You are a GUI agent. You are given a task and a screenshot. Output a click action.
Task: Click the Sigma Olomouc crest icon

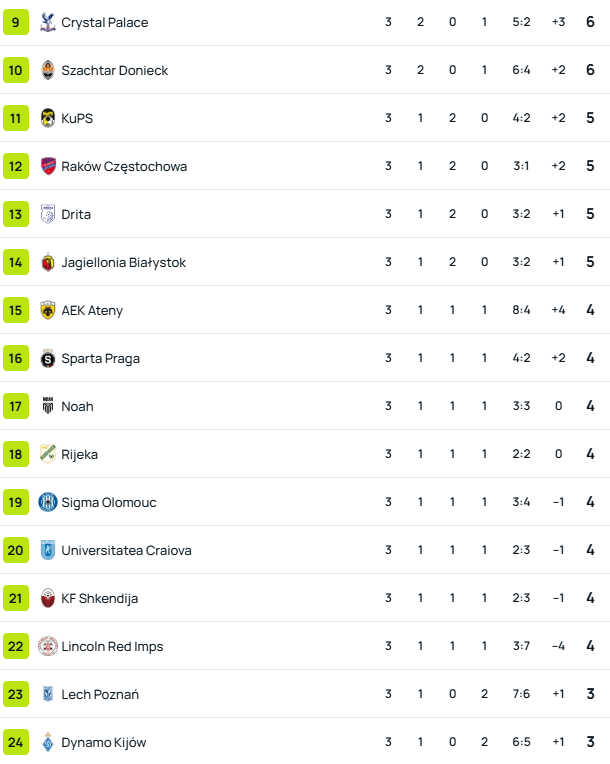[48, 502]
